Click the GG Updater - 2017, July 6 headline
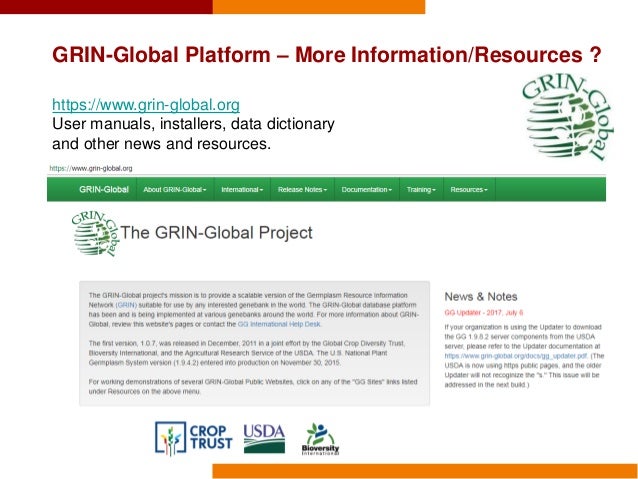The image size is (638, 479). point(484,313)
